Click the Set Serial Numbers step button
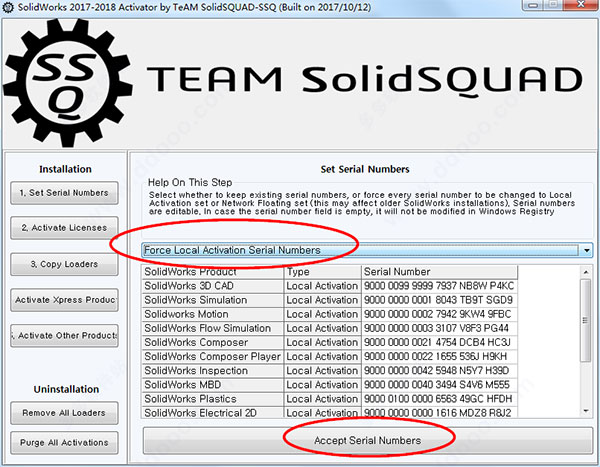The image size is (600, 467). [64, 193]
